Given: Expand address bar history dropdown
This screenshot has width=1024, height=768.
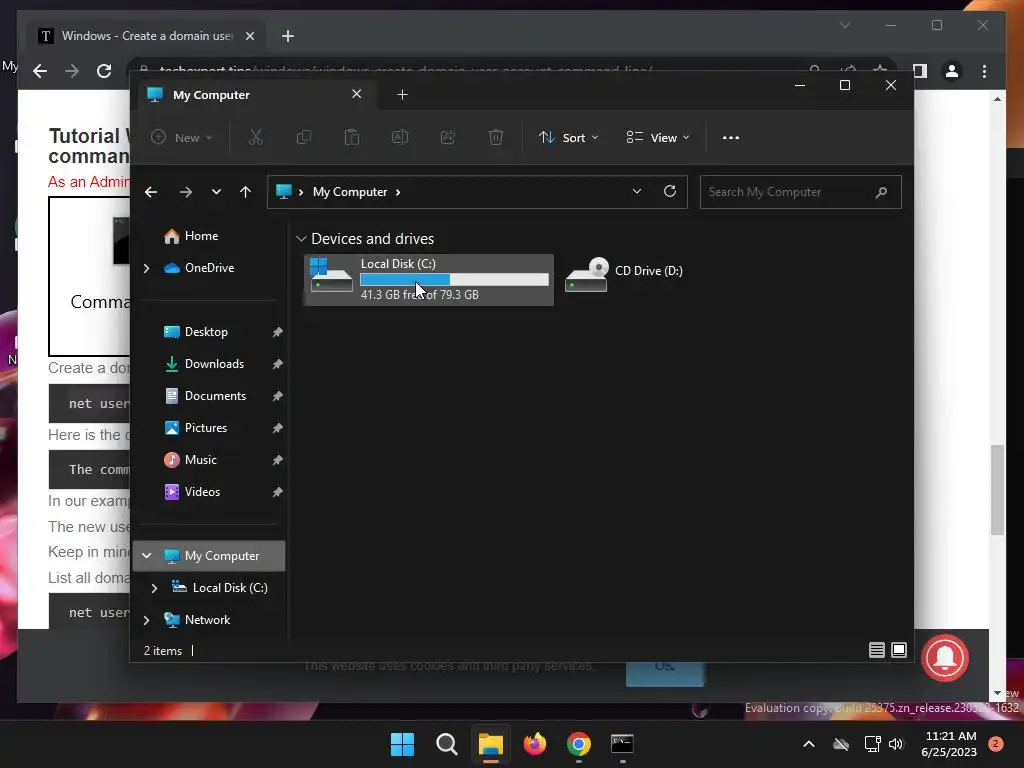Looking at the screenshot, I should pyautogui.click(x=637, y=191).
